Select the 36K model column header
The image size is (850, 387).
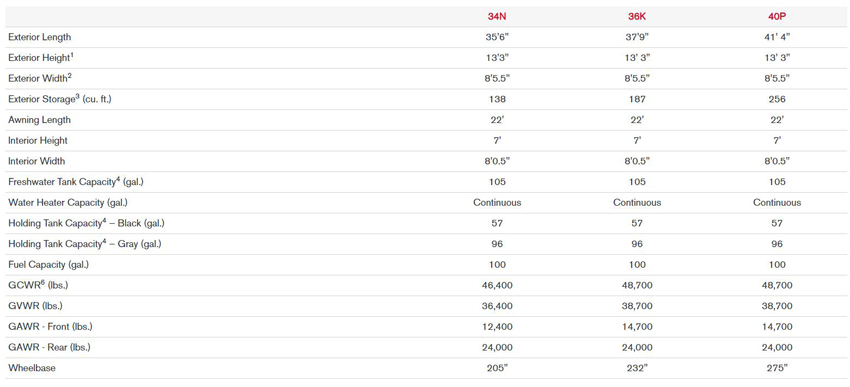point(637,16)
